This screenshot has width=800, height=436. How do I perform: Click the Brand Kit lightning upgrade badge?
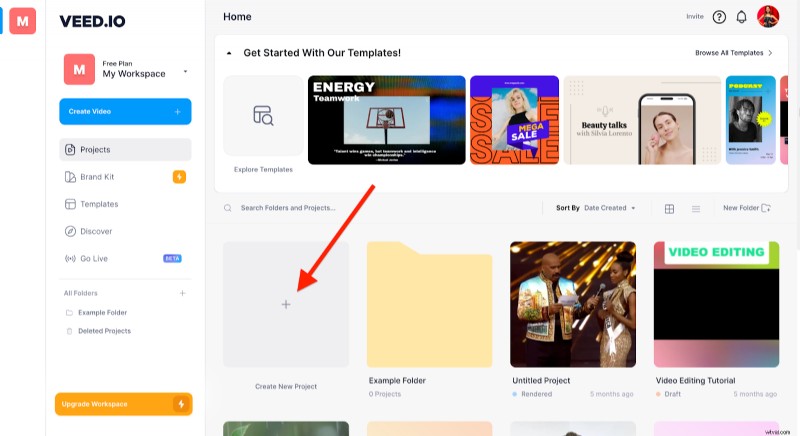[179, 177]
